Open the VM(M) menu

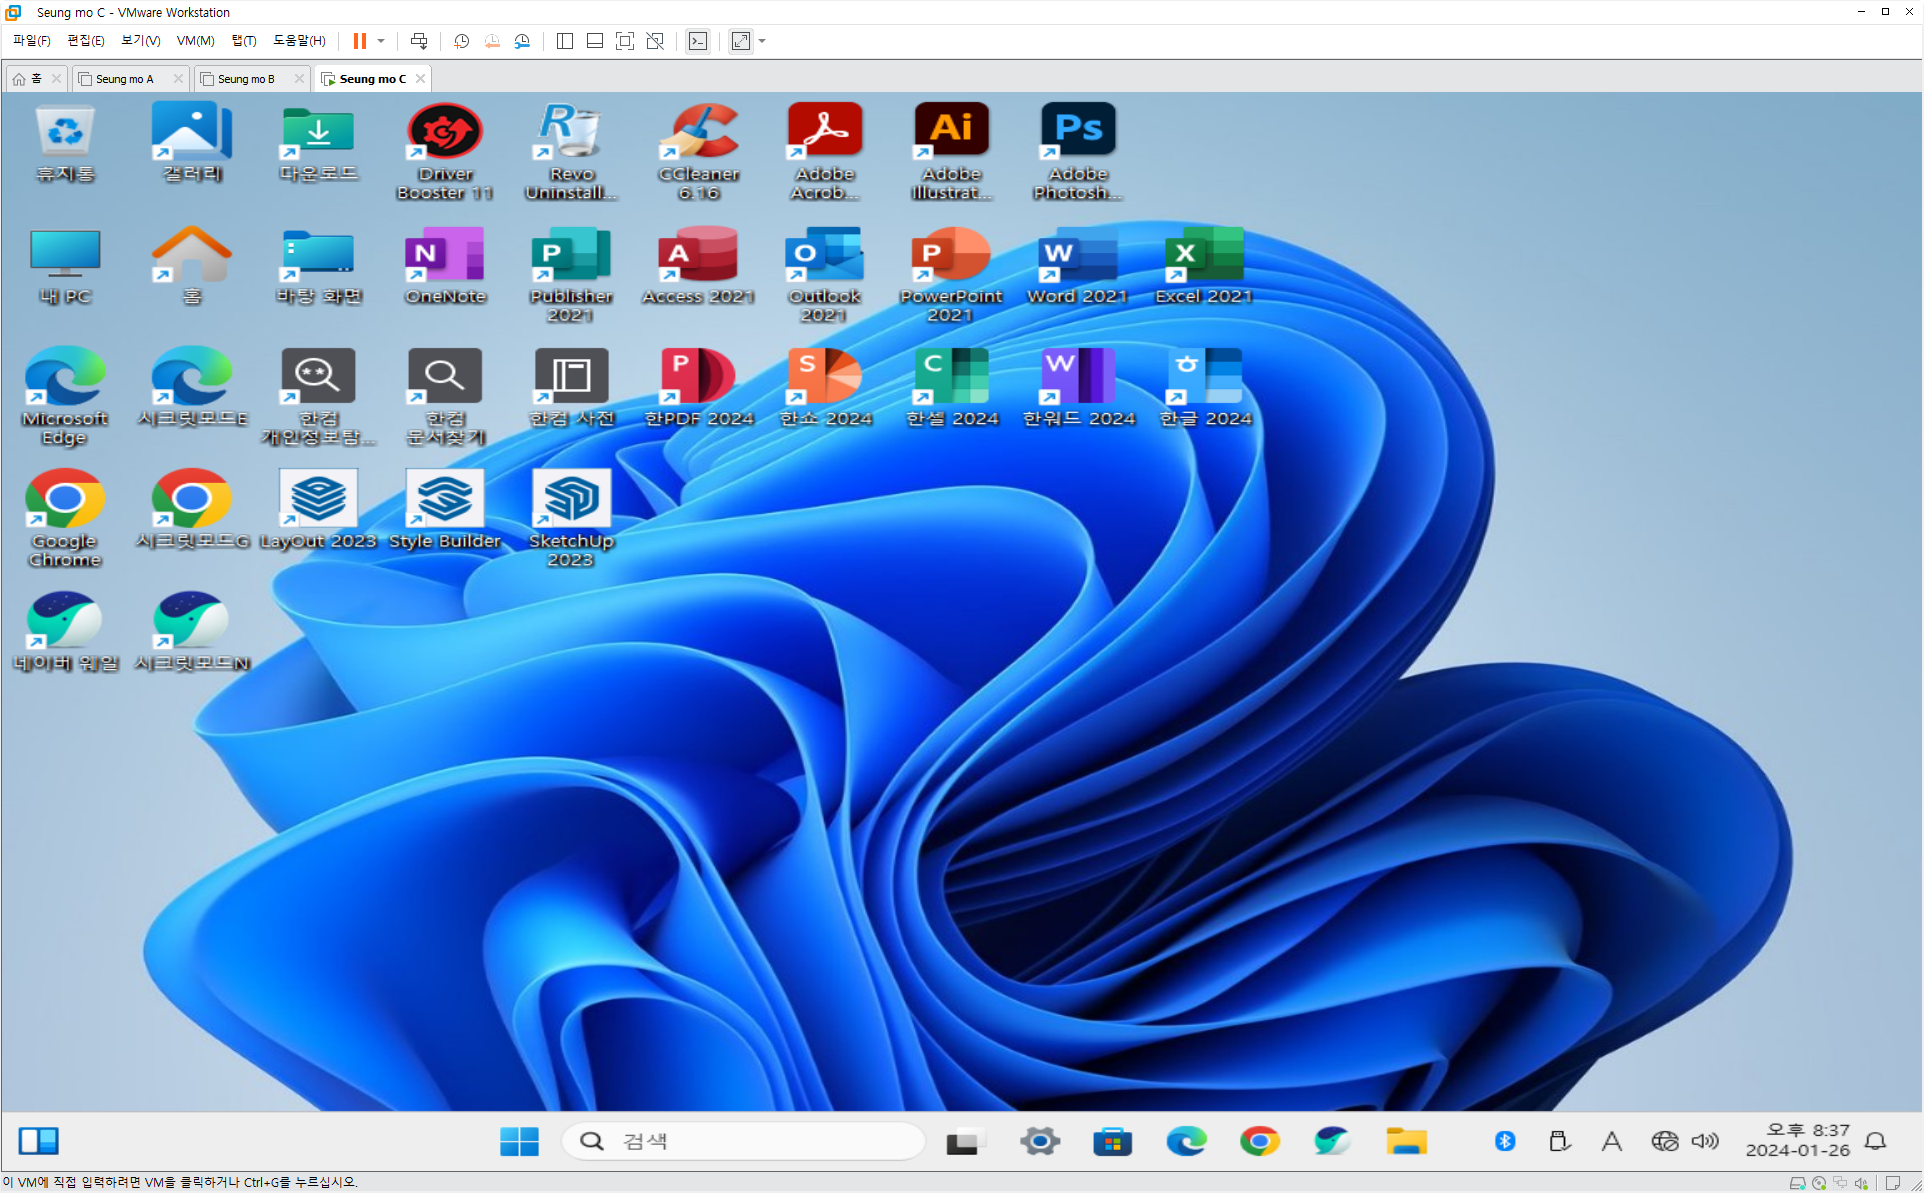[195, 41]
